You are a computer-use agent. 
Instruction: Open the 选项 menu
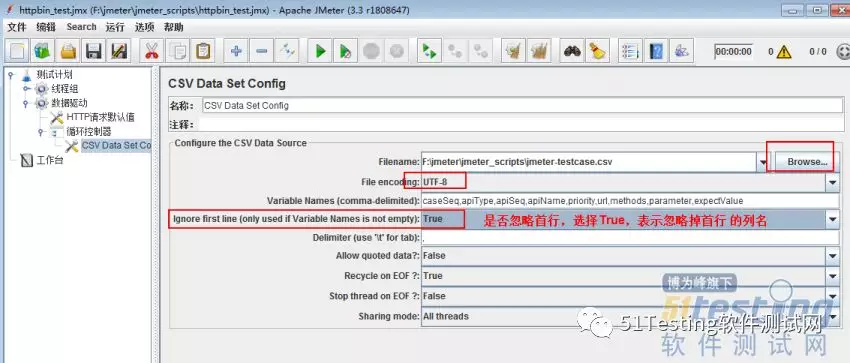pos(144,27)
